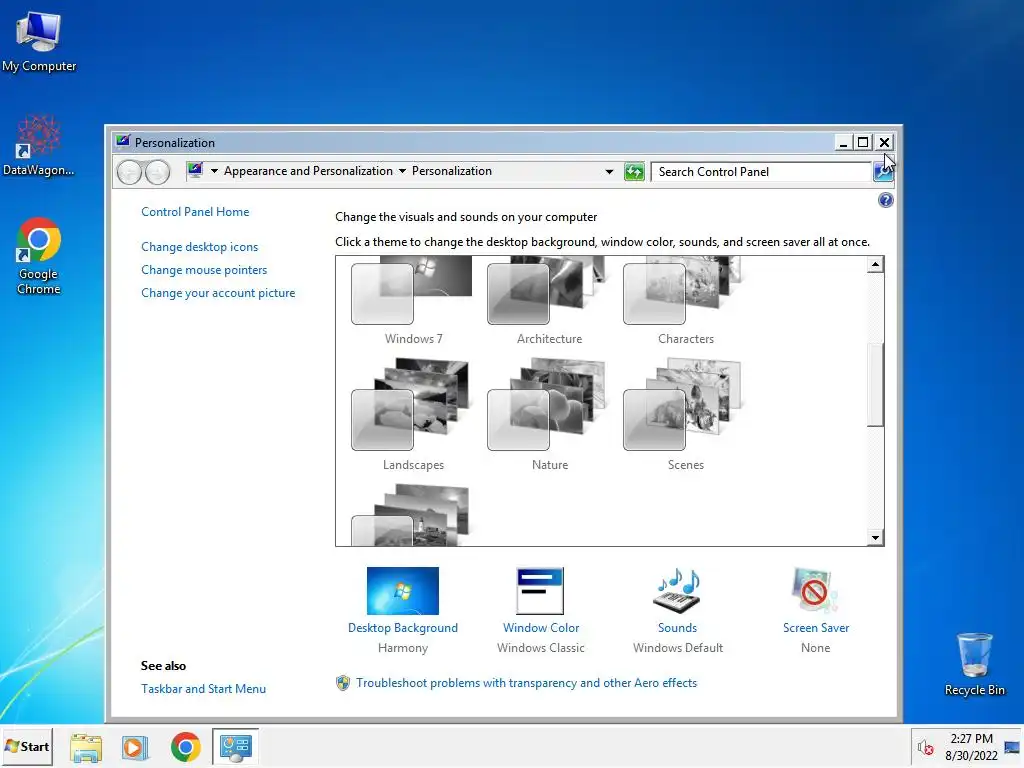Viewport: 1024px width, 768px height.
Task: Select the partially visible lighthouse theme
Action: [x=411, y=515]
